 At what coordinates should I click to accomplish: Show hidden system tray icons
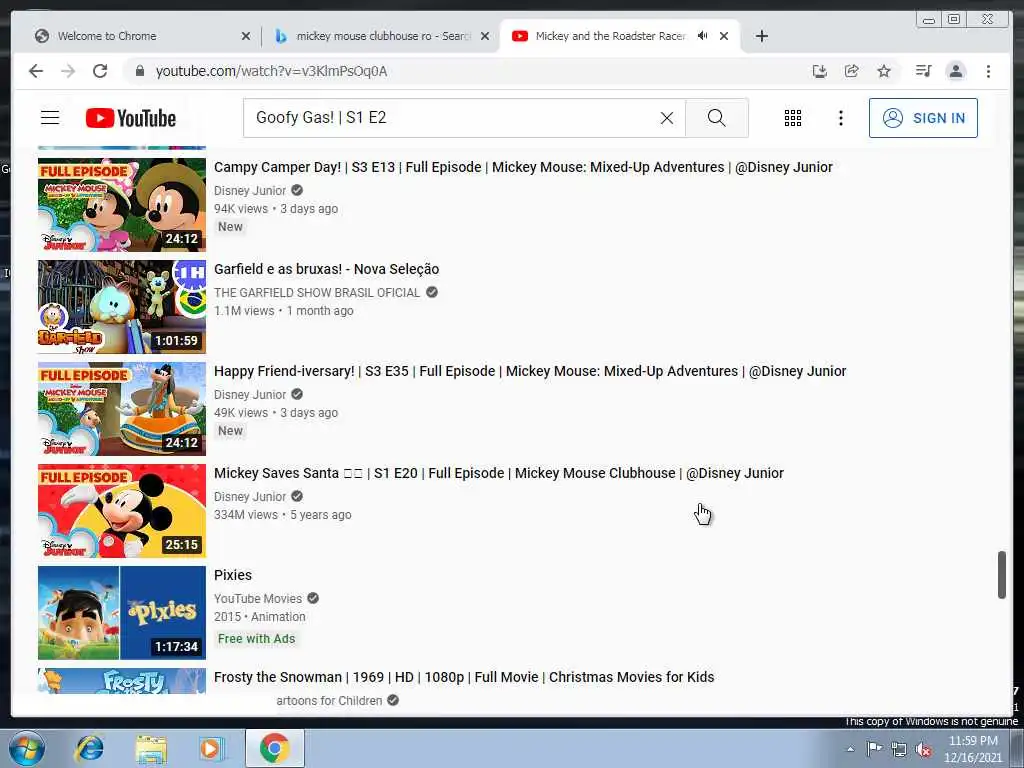(850, 749)
